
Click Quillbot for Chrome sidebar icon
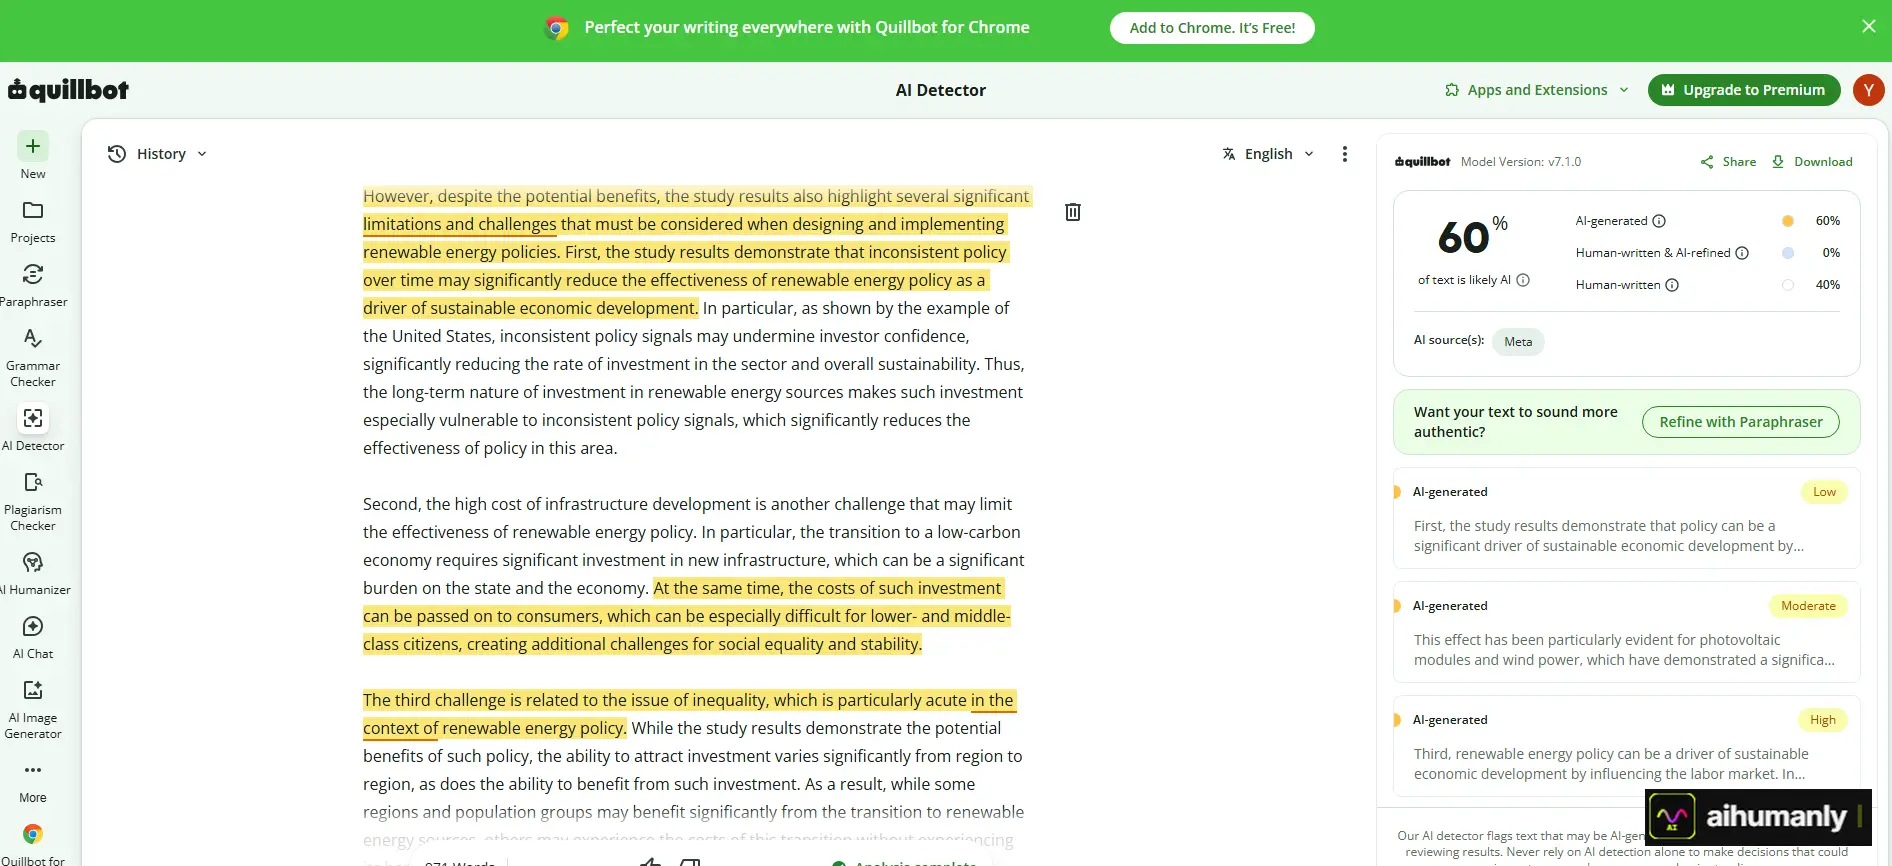33,834
